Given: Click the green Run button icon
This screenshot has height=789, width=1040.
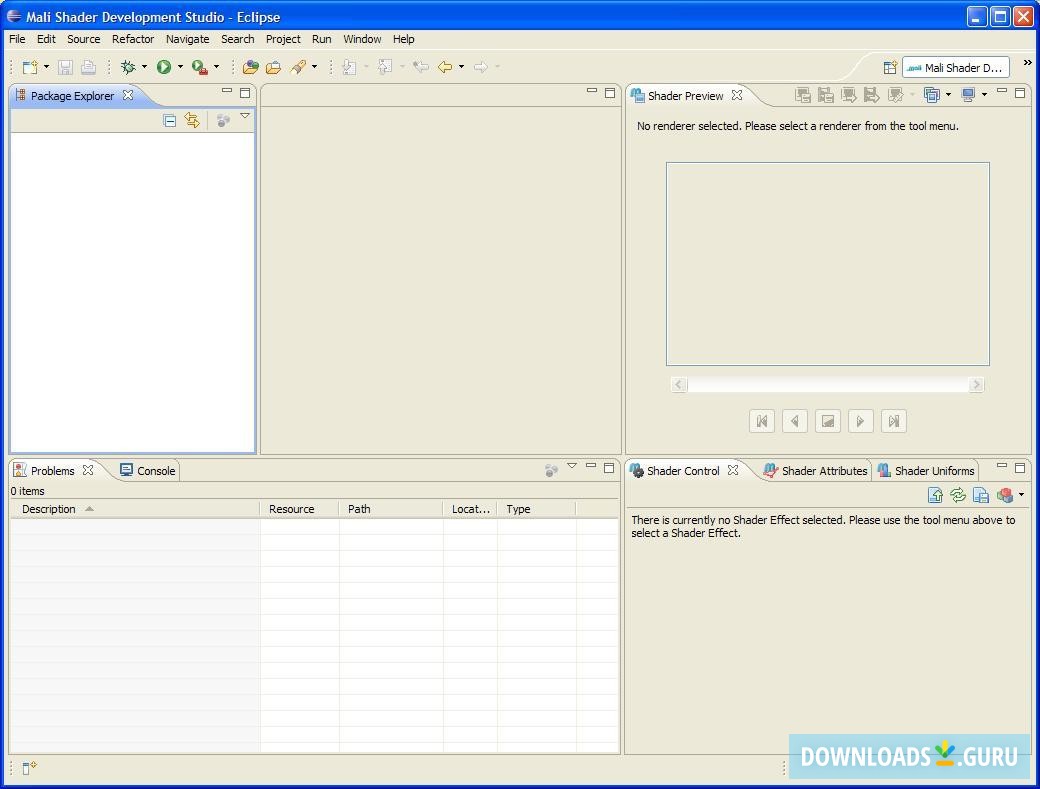Looking at the screenshot, I should (x=164, y=67).
